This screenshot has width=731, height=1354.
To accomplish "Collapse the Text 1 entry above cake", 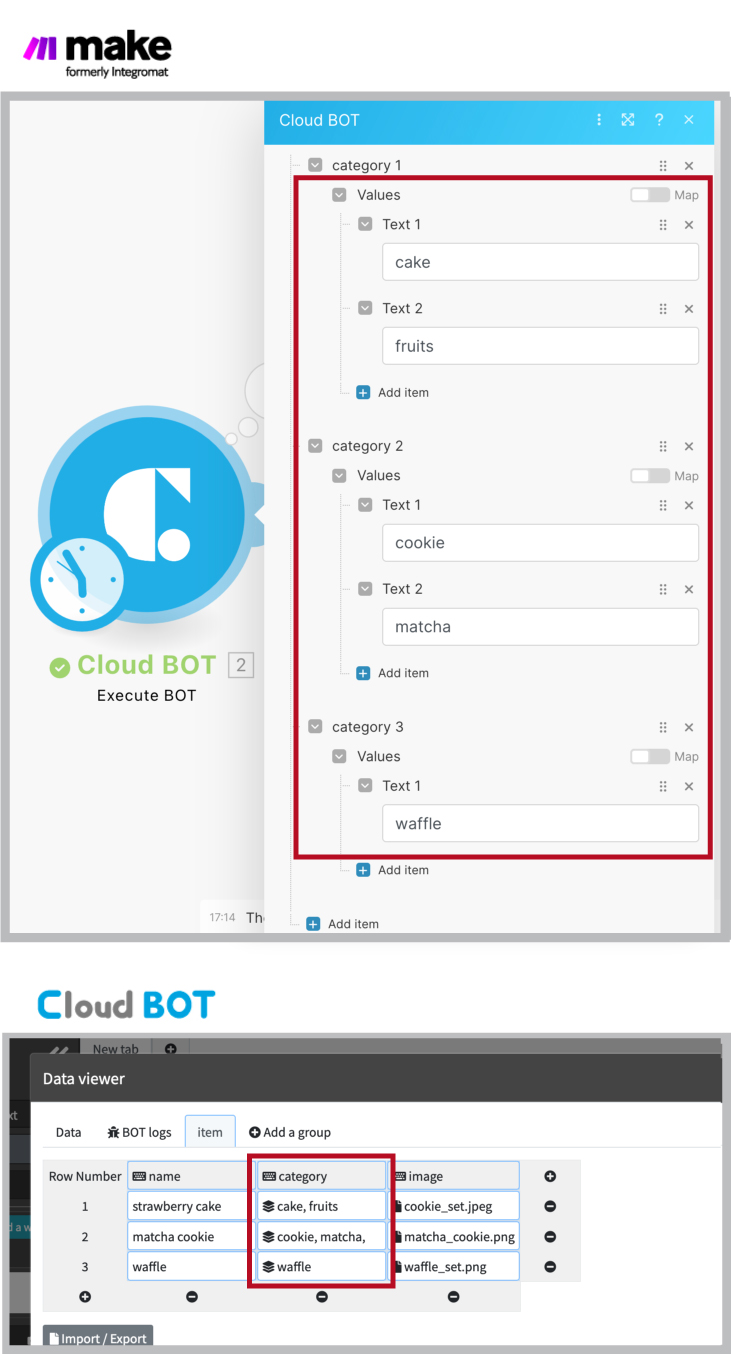I will pos(365,225).
